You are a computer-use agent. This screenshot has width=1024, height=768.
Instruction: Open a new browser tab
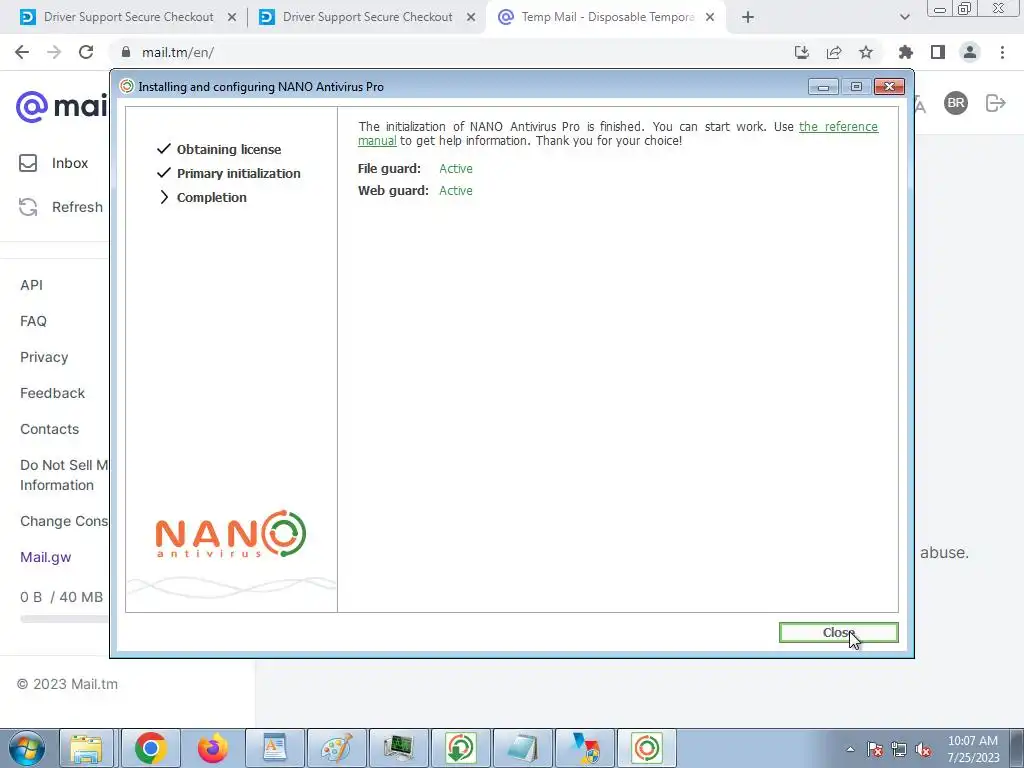click(748, 18)
